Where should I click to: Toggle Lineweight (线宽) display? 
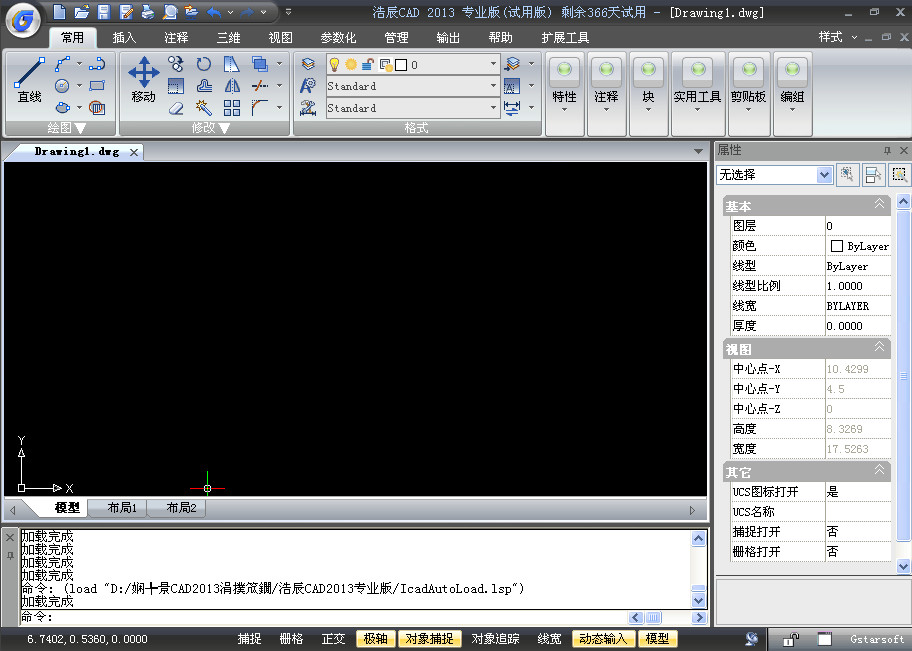pos(549,639)
